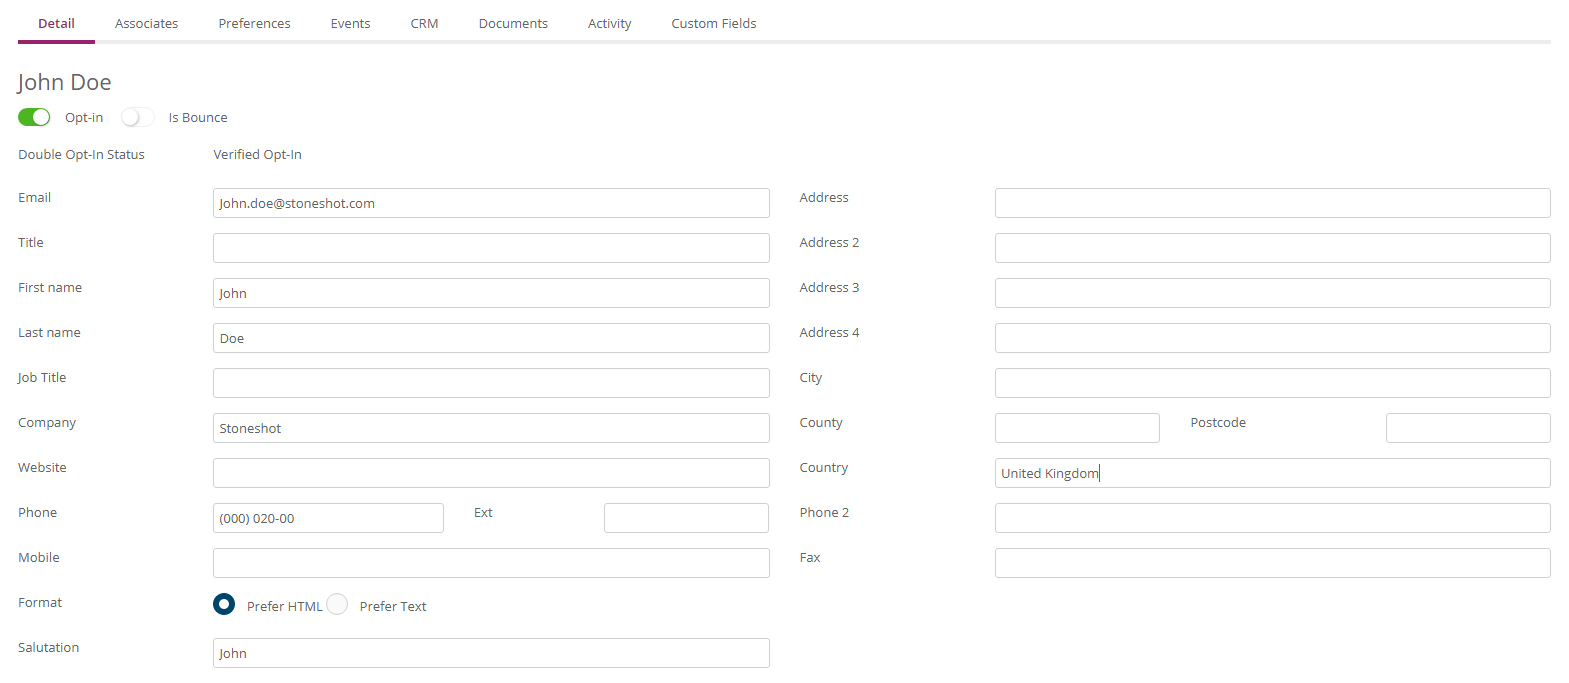Switch to the Associates tab
This screenshot has width=1569, height=683.
146,23
